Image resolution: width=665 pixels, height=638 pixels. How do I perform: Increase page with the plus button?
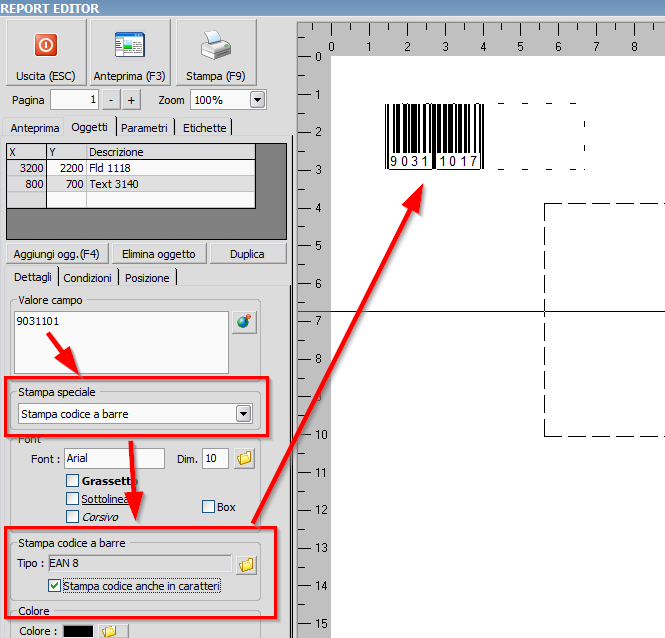tap(131, 100)
